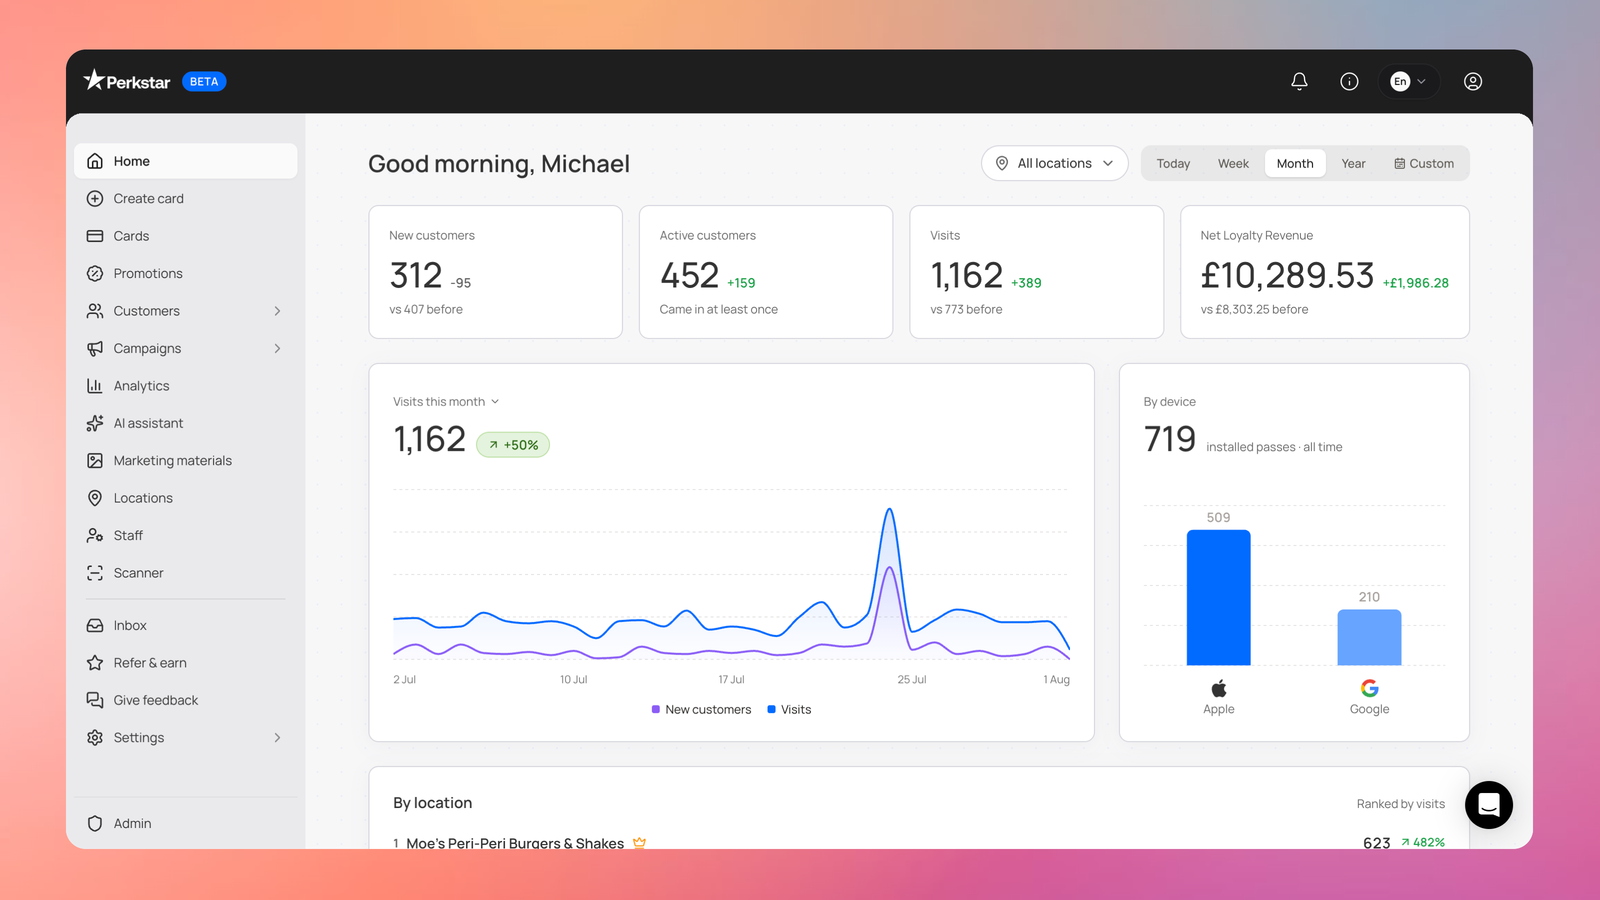Click the Analytics bar chart icon
This screenshot has width=1600, height=900.
click(95, 386)
